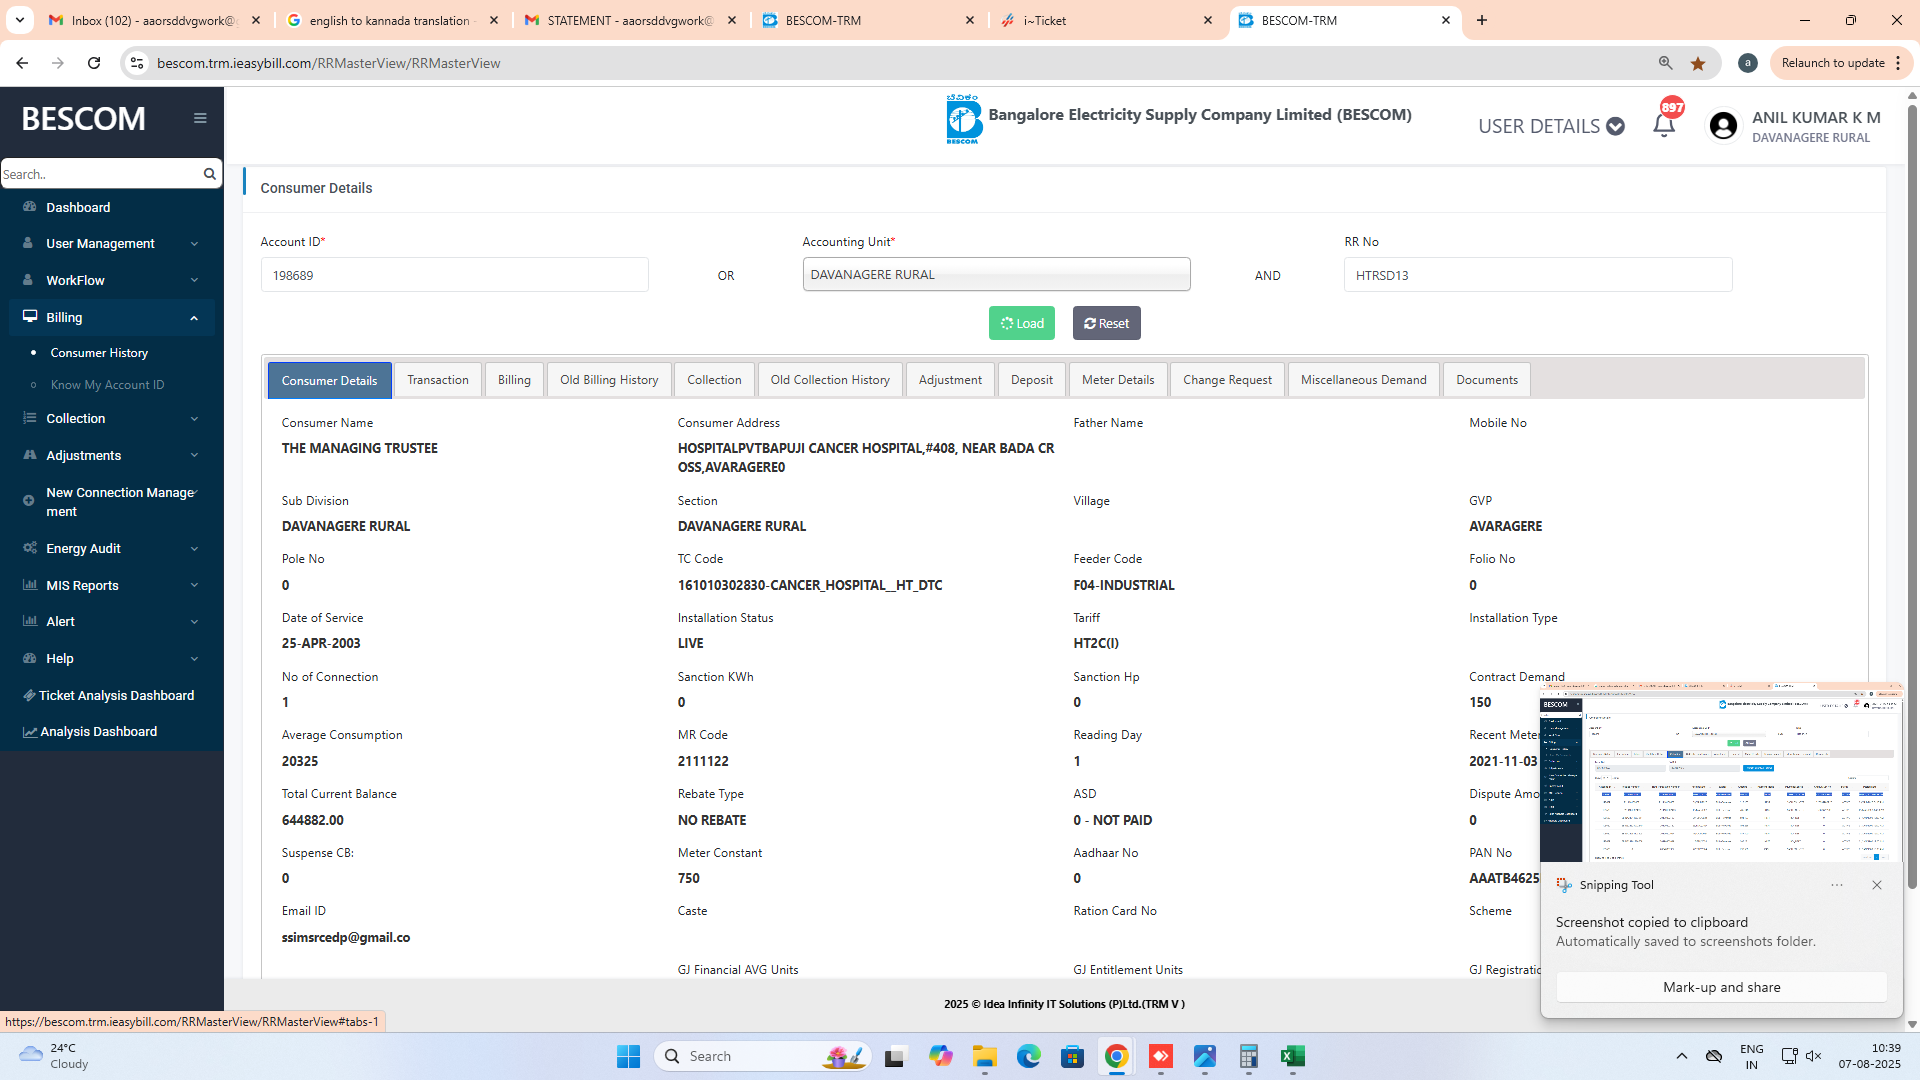1920x1080 pixels.
Task: Click the user profile avatar icon
Action: coord(1723,126)
